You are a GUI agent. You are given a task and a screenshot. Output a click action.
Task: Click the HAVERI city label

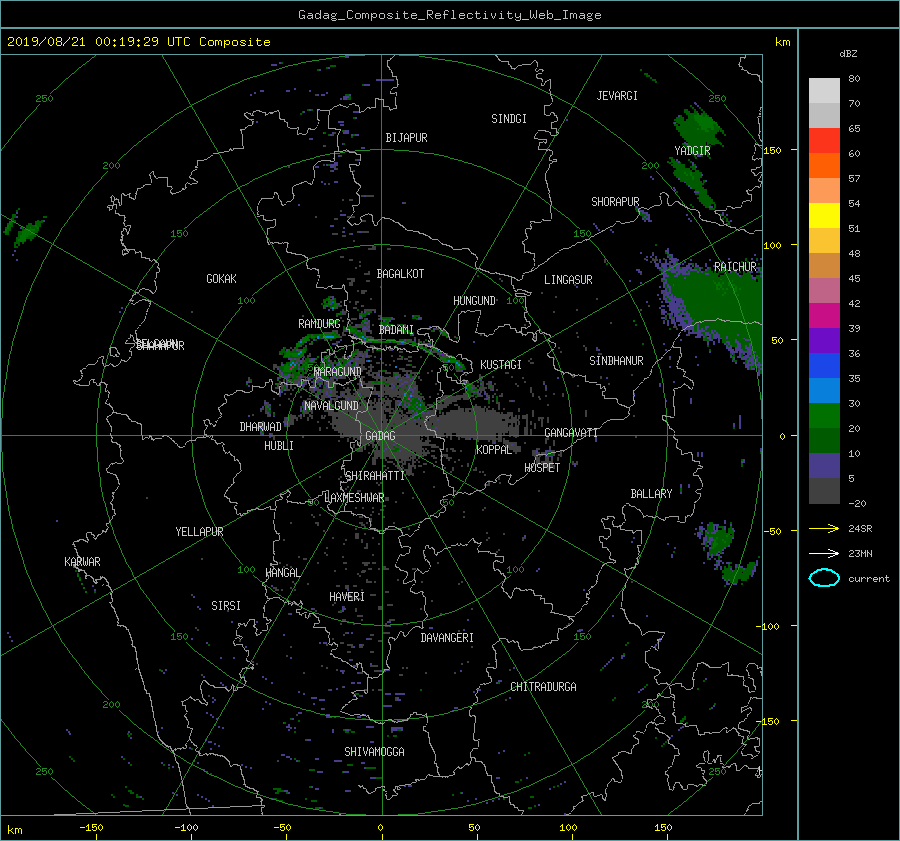(347, 597)
